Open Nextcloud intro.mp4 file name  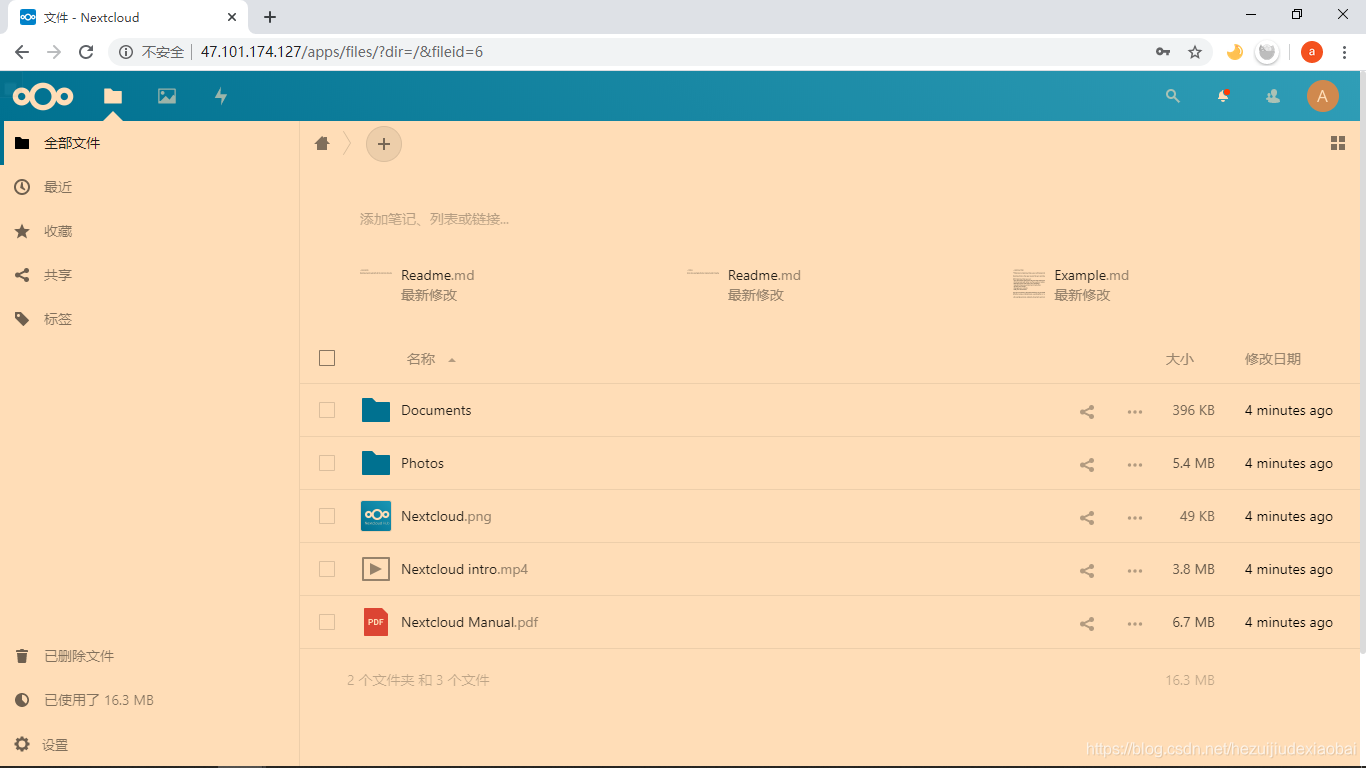[x=464, y=569]
